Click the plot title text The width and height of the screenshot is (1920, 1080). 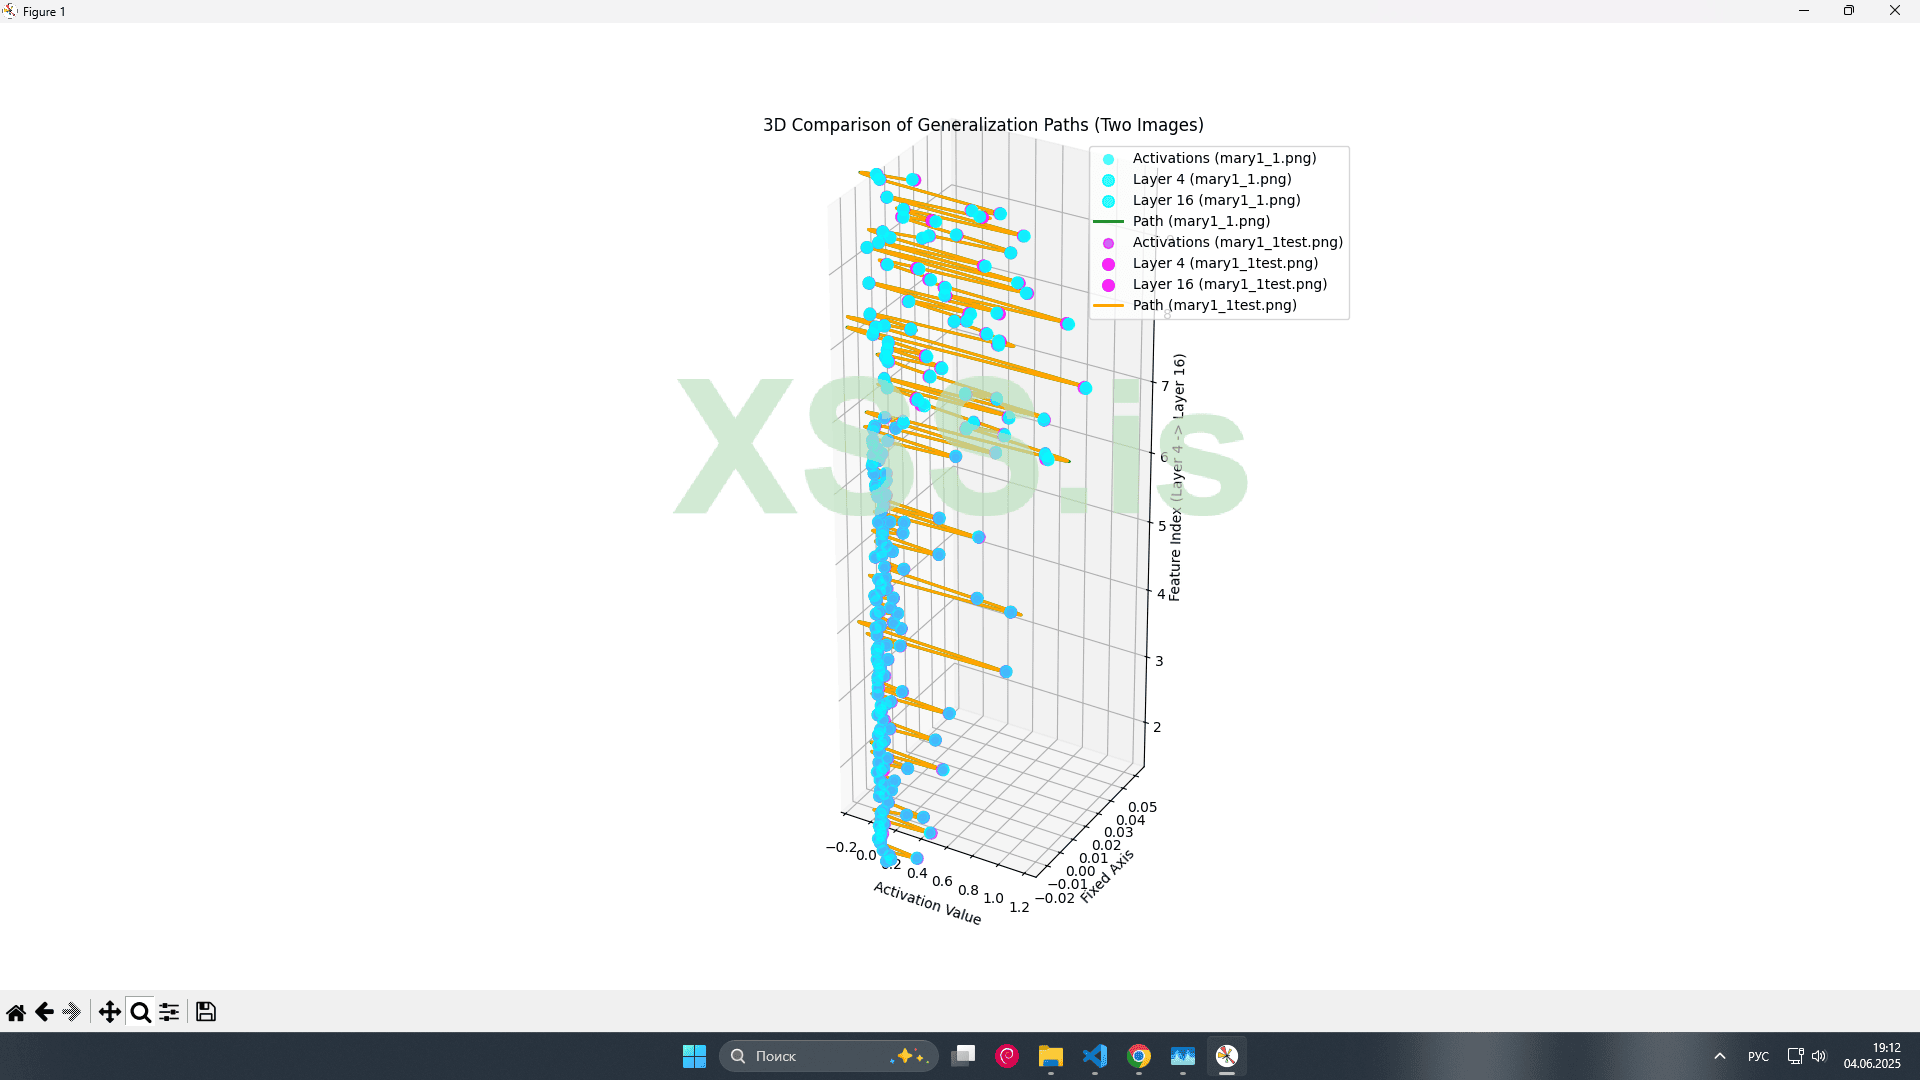click(983, 125)
